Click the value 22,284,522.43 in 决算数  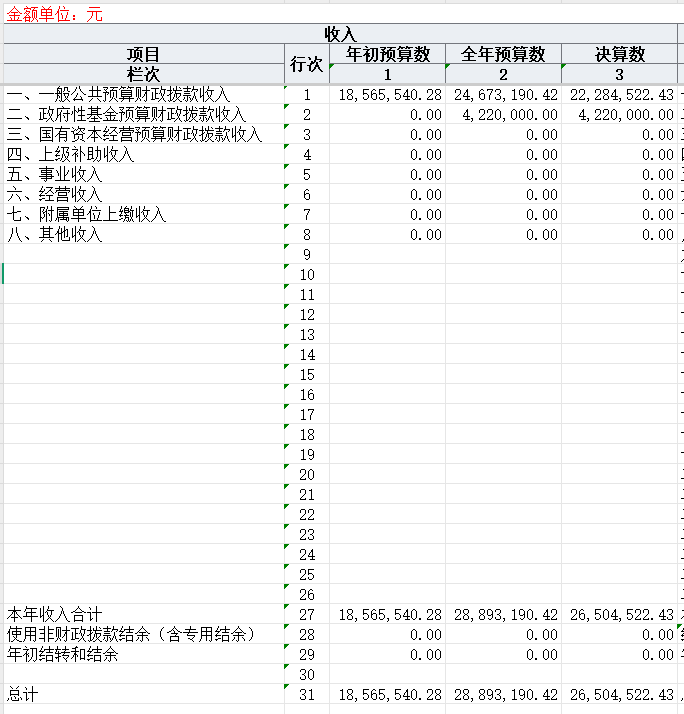click(621, 95)
